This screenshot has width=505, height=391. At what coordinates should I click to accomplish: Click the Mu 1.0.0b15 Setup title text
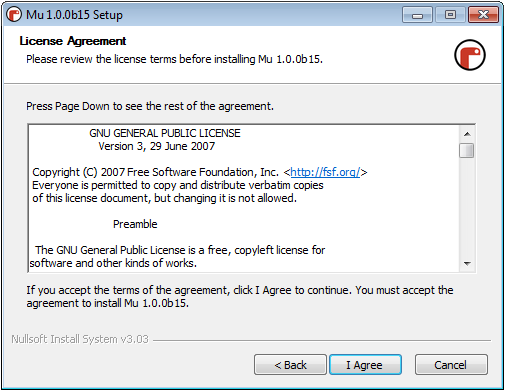pyautogui.click(x=74, y=15)
